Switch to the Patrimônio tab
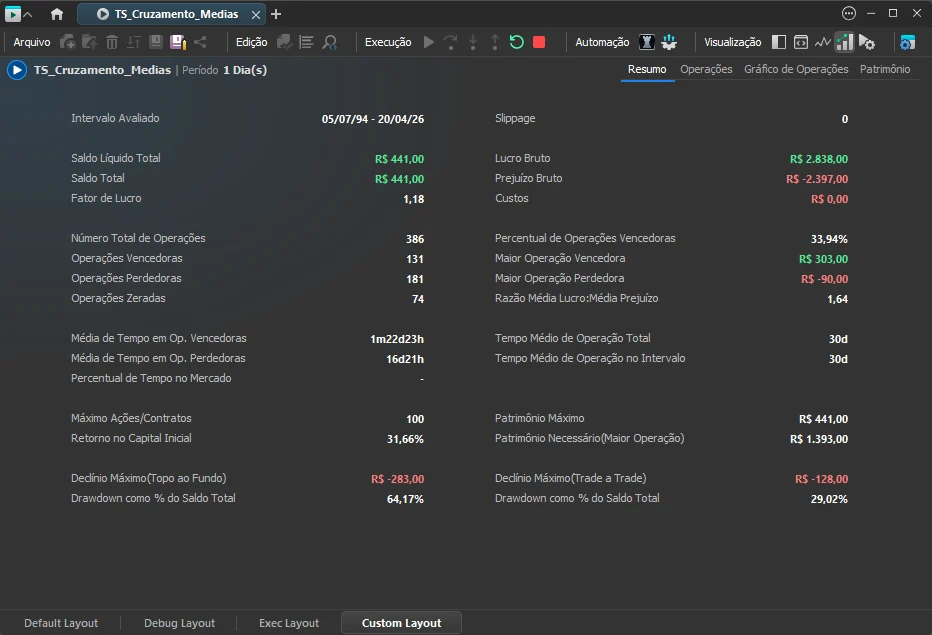The height and width of the screenshot is (635, 932). coord(884,70)
